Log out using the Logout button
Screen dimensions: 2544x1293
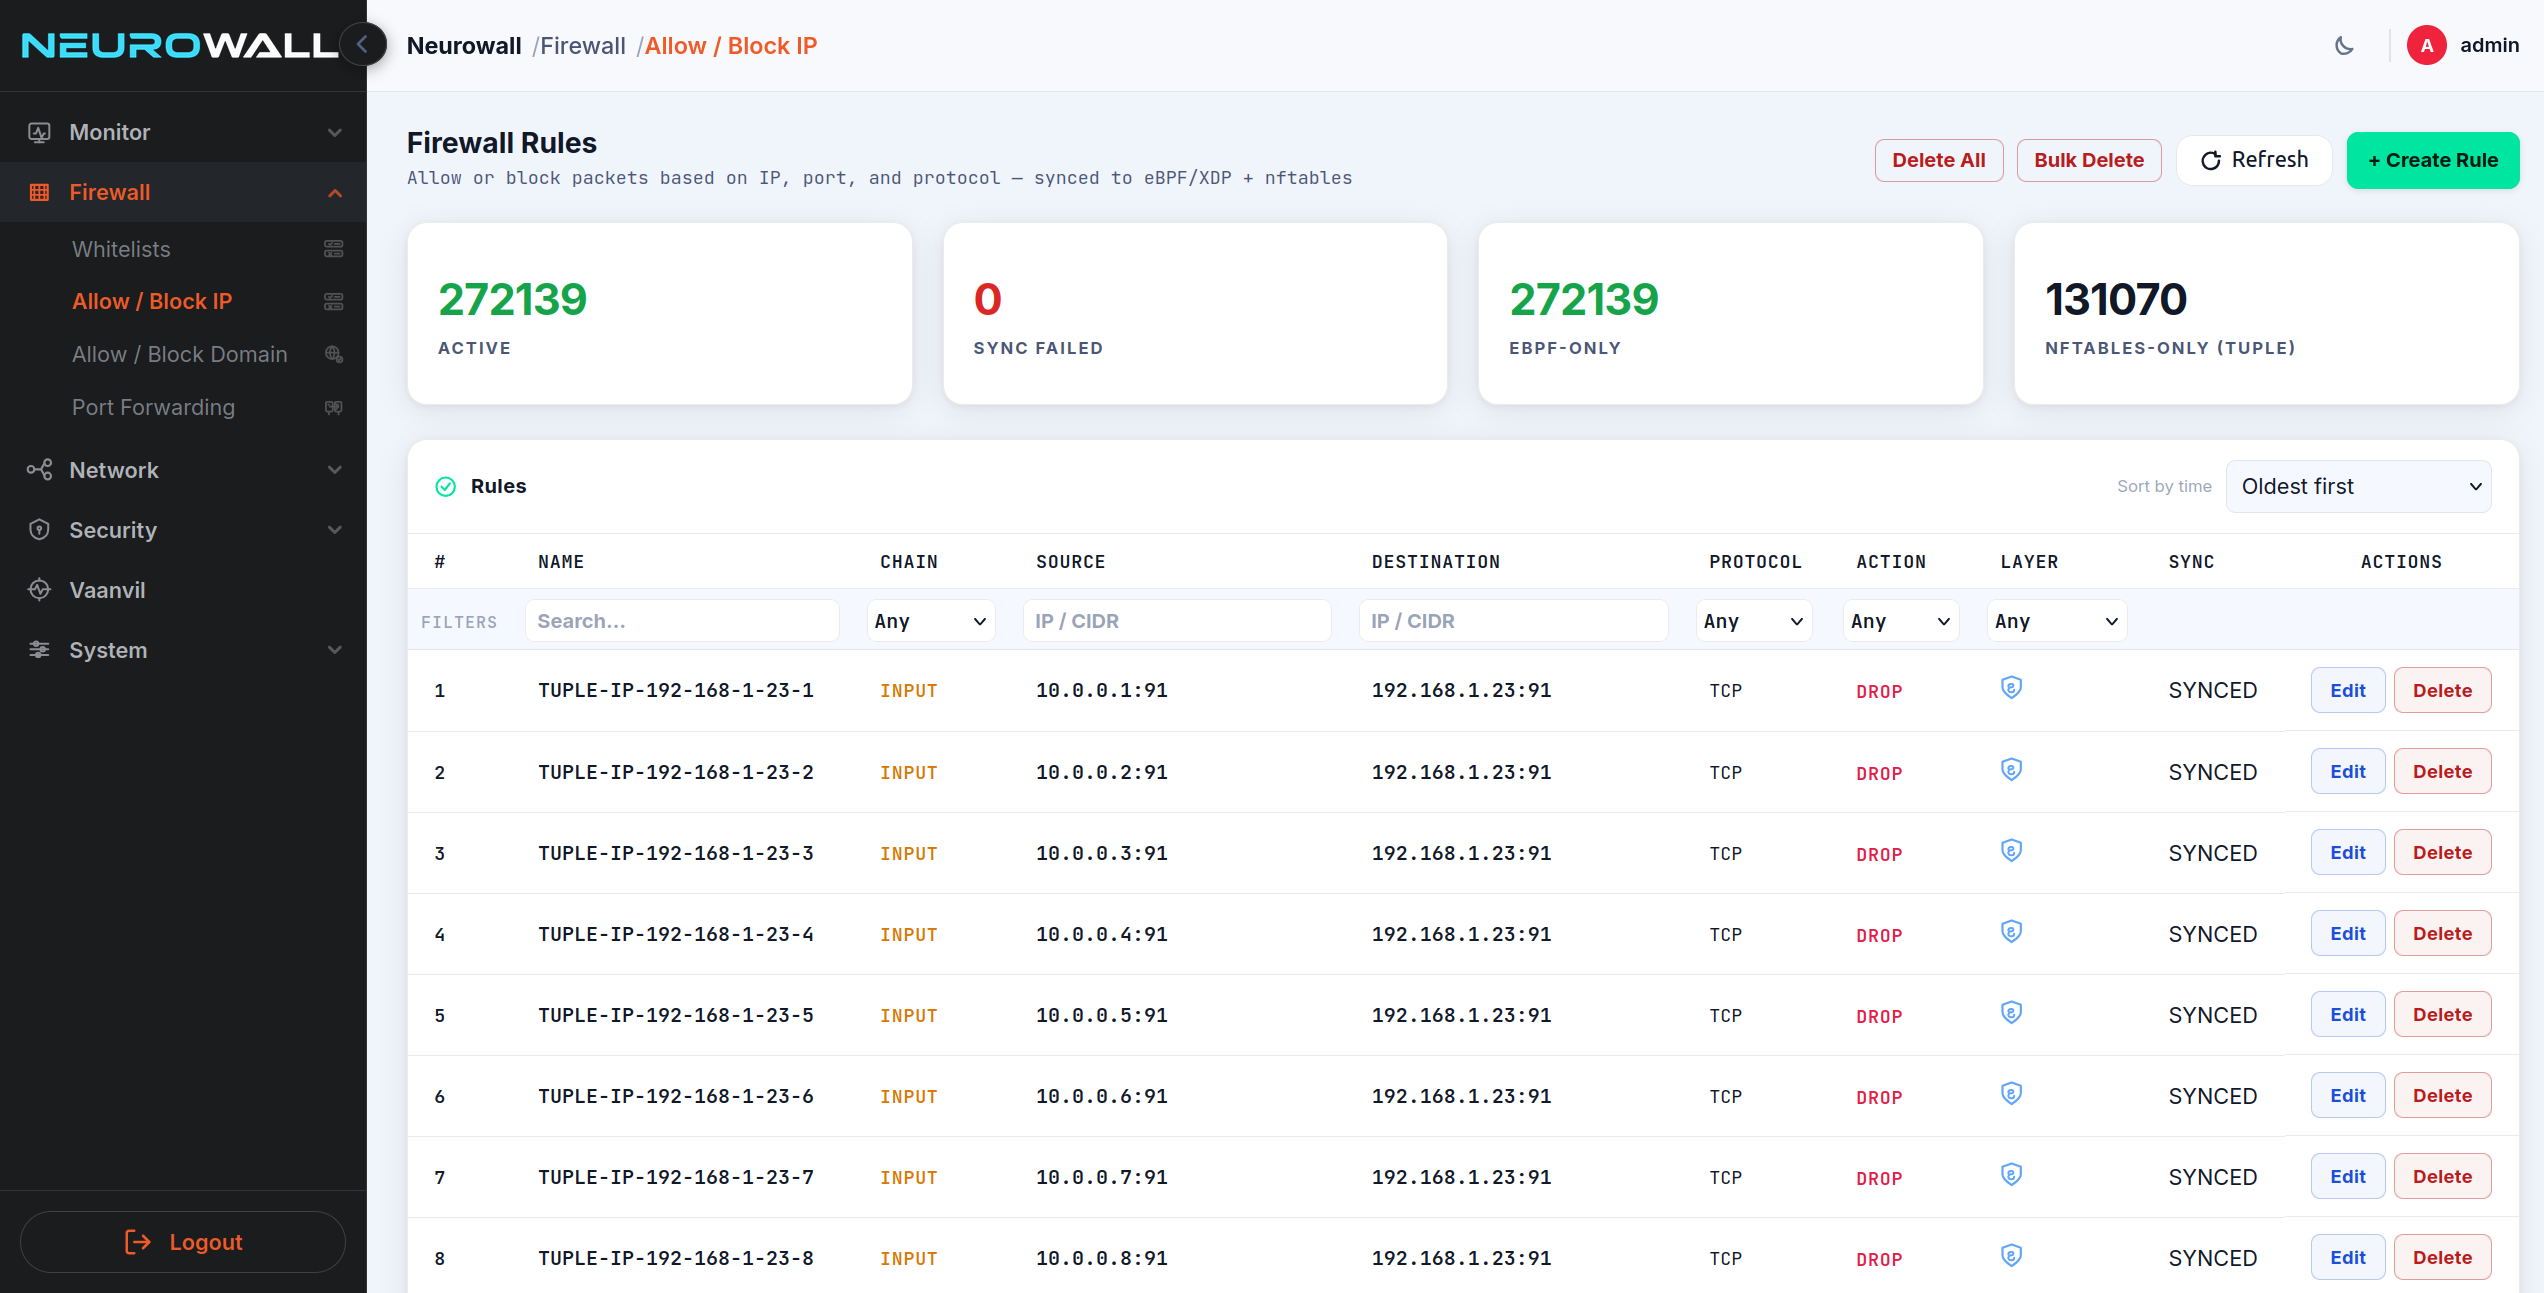tap(183, 1242)
